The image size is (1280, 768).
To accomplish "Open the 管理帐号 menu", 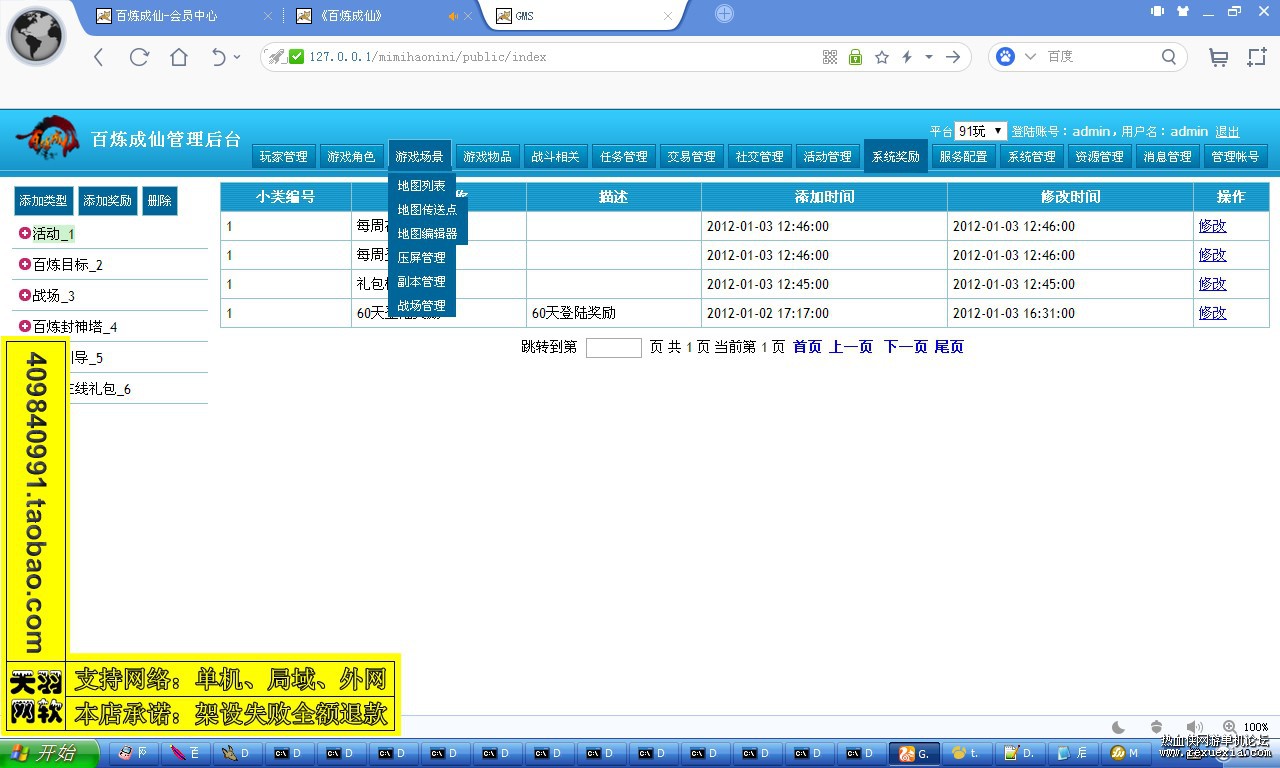I will click(x=1235, y=157).
